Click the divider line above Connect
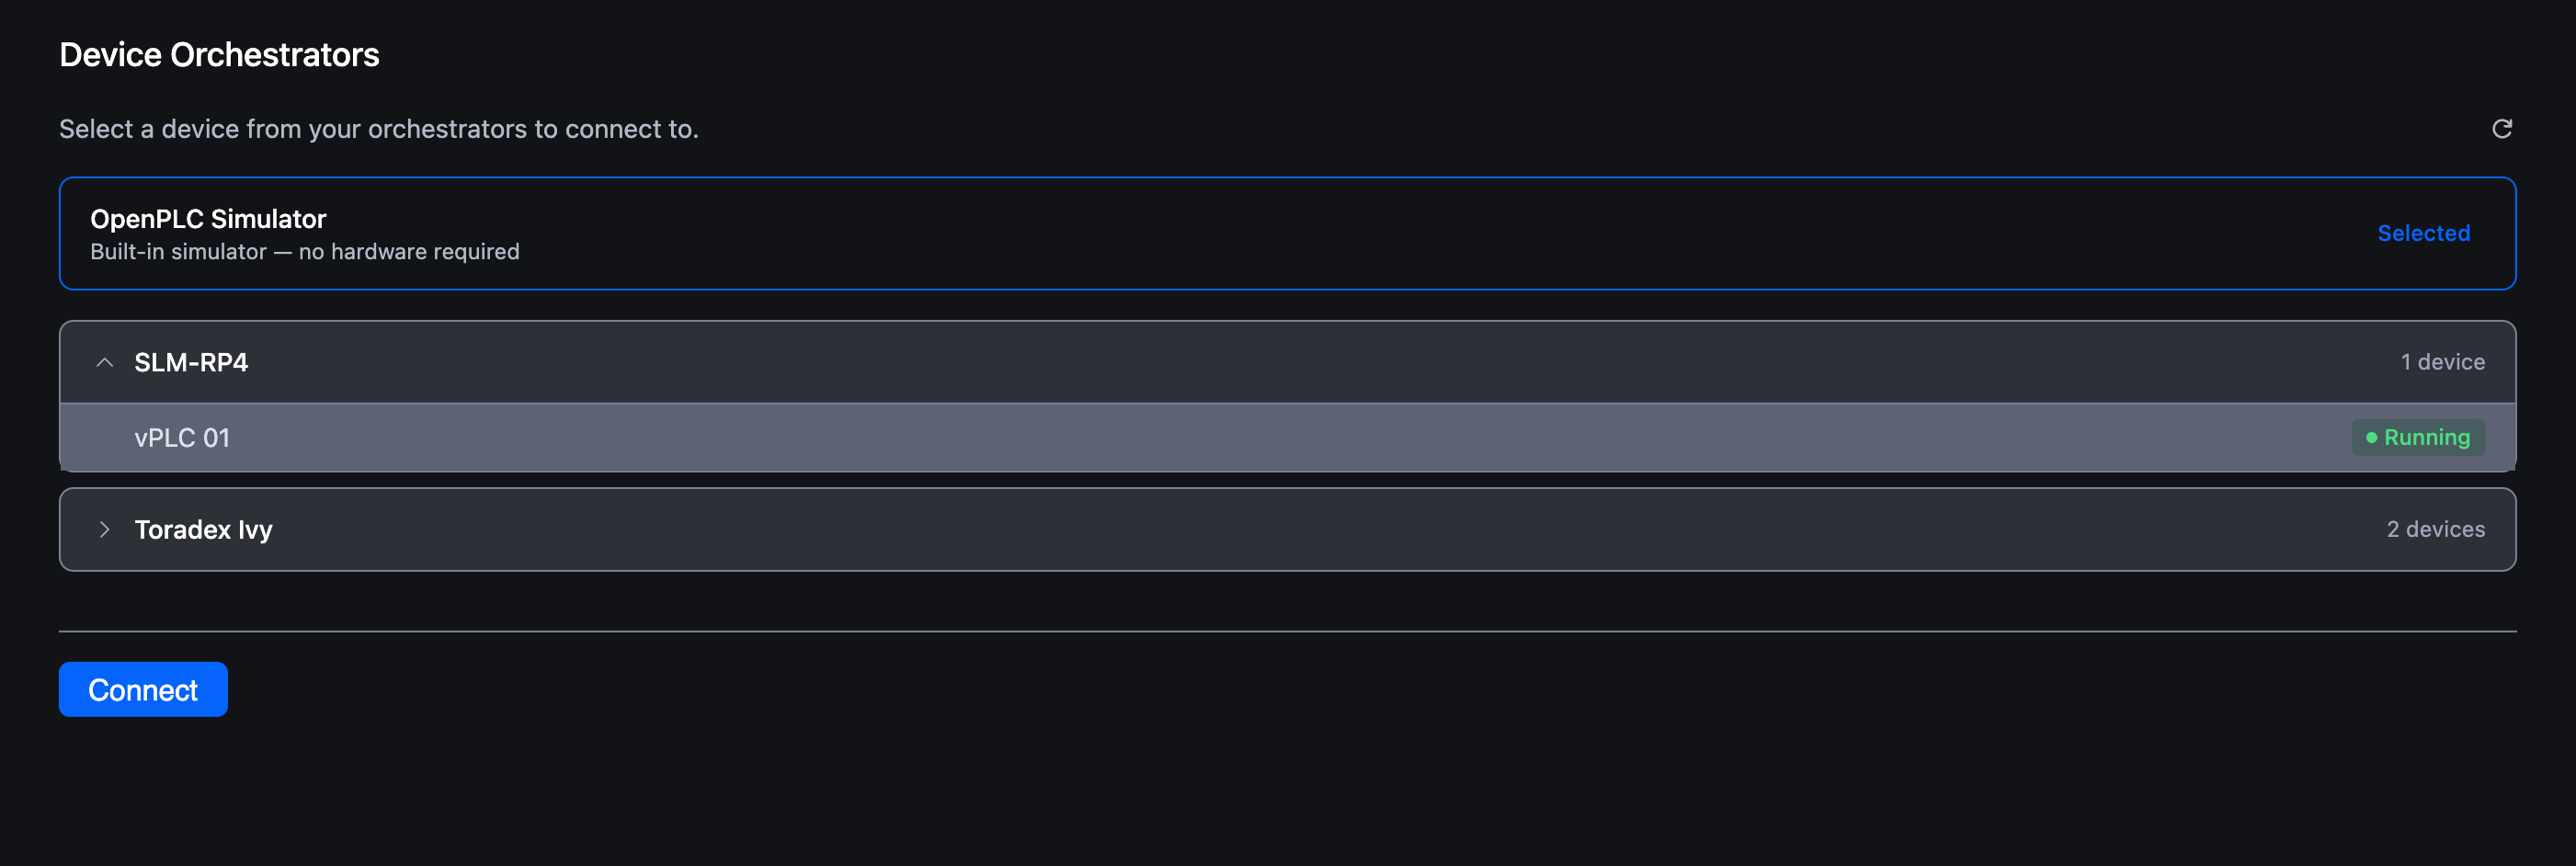 pyautogui.click(x=1287, y=632)
